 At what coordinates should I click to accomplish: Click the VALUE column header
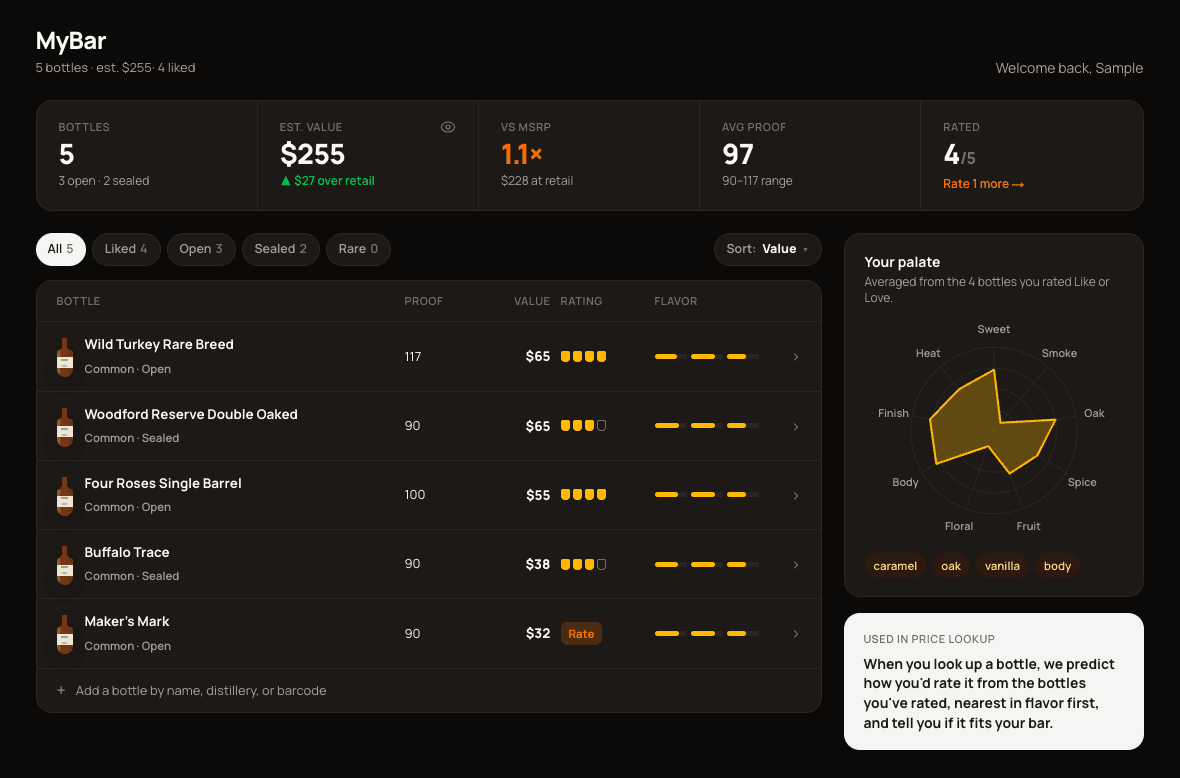coord(532,301)
